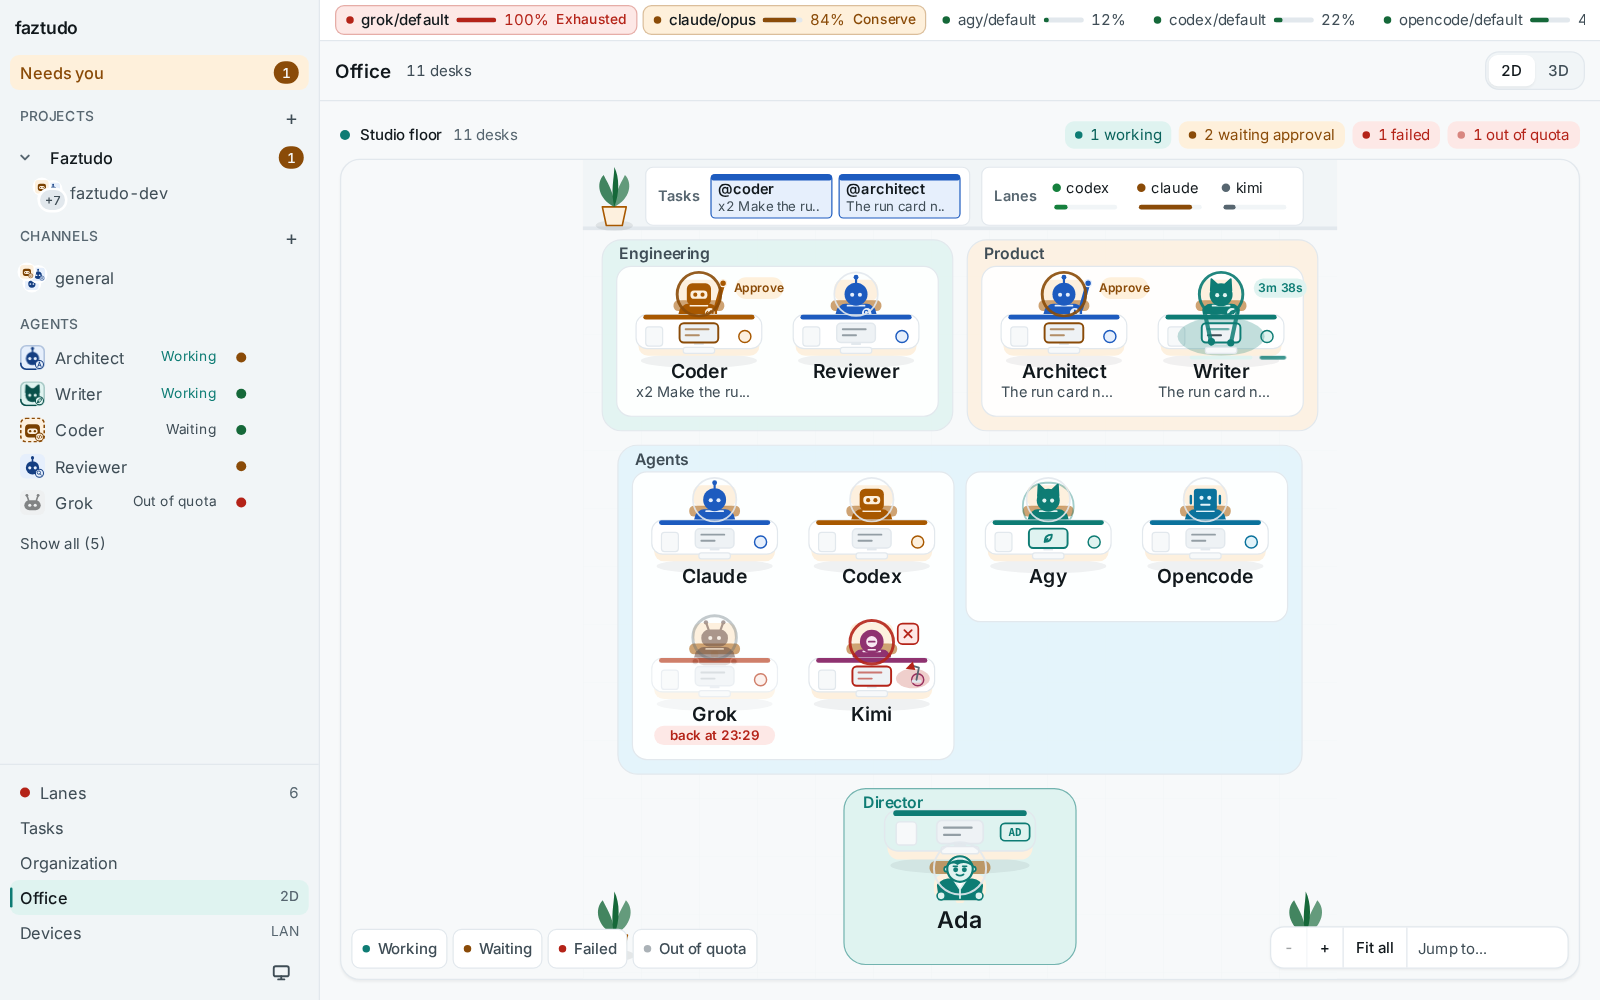
Task: Add a new channel with plus icon
Action: pyautogui.click(x=291, y=239)
